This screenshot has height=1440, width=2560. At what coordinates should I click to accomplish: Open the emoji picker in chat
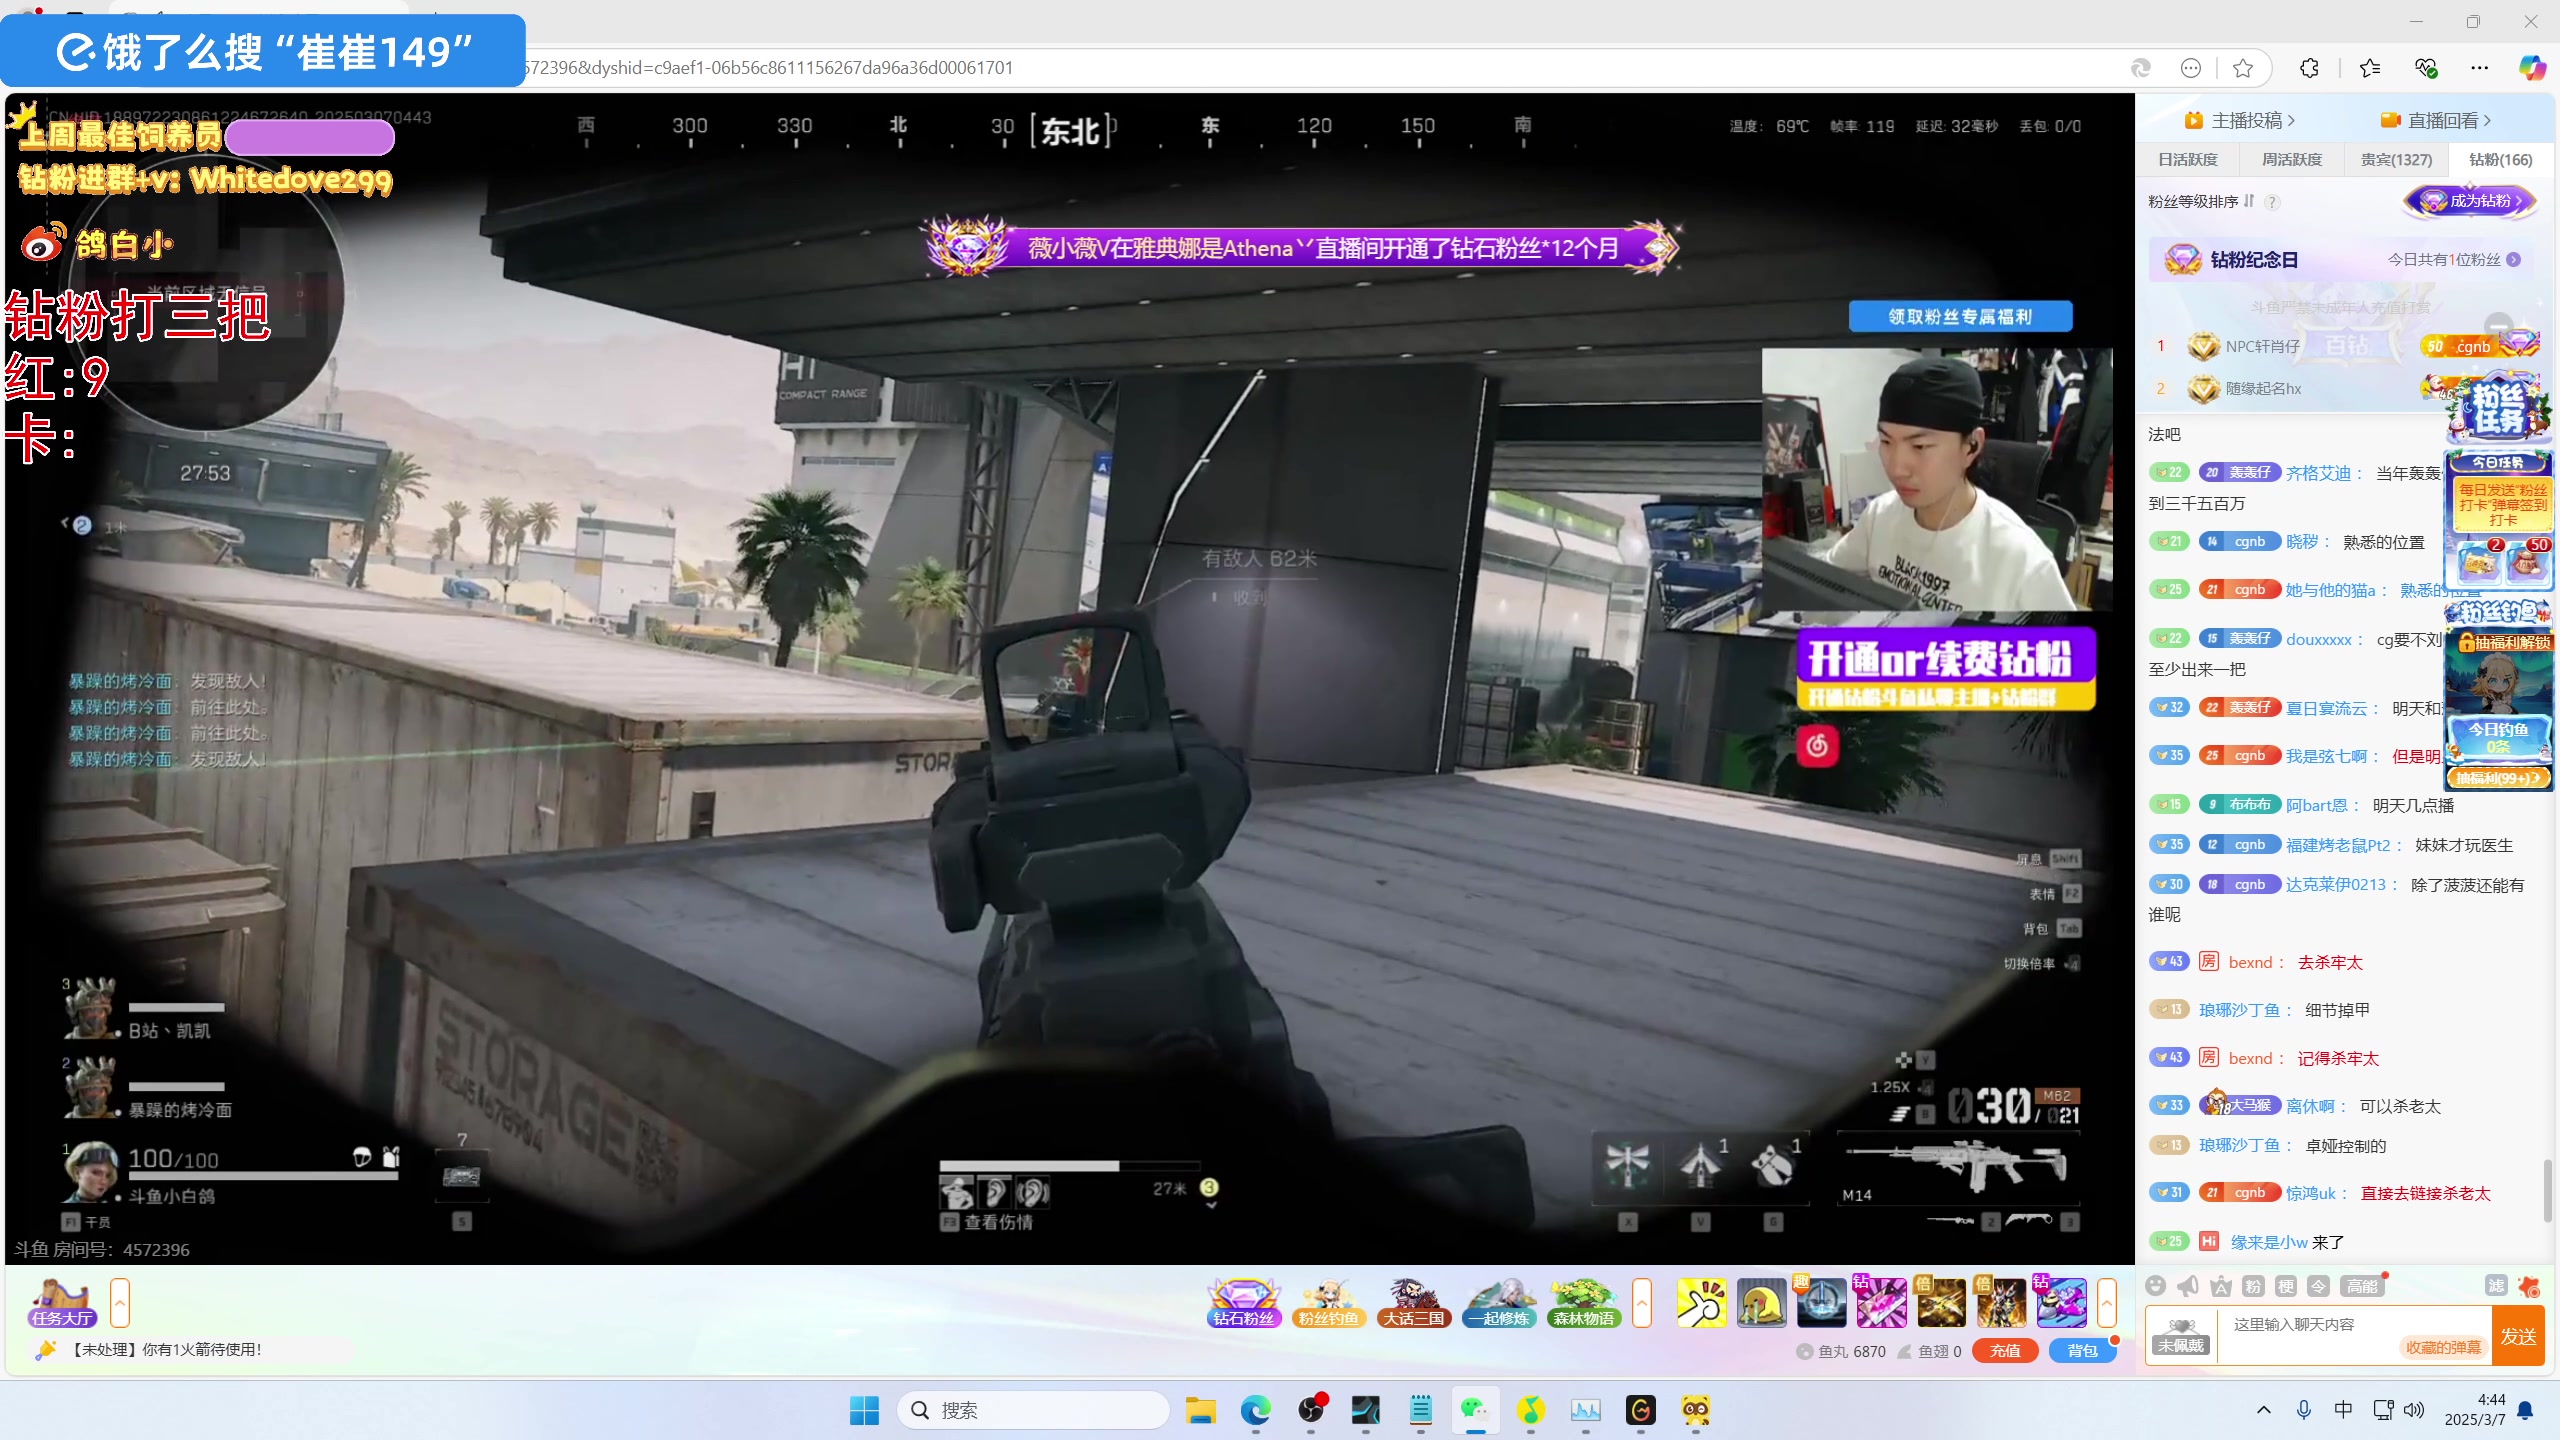point(2156,1286)
